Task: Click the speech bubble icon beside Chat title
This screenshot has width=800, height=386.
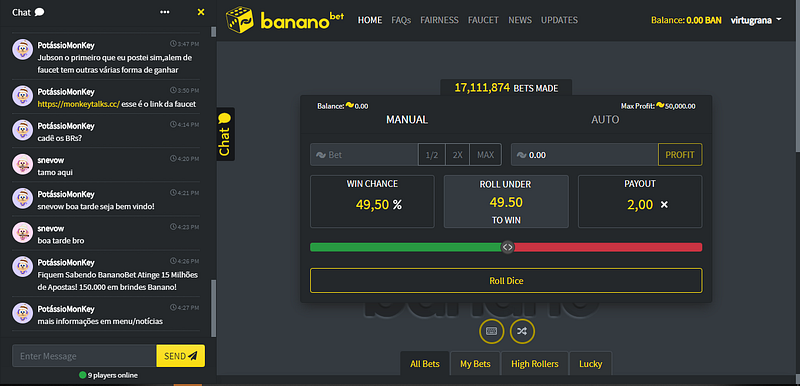Action: [39, 12]
